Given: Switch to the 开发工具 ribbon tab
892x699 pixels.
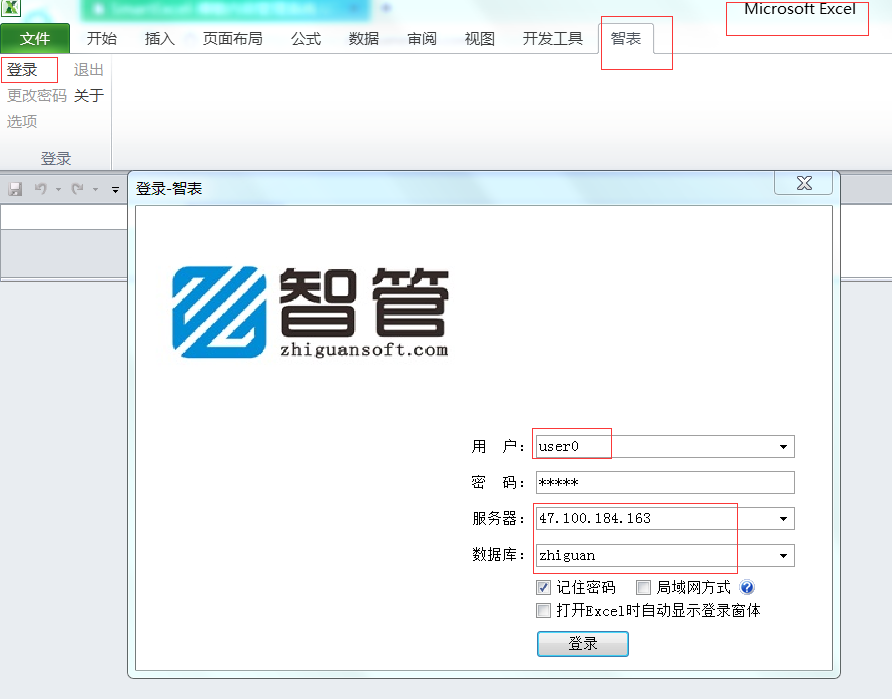Looking at the screenshot, I should pos(553,39).
